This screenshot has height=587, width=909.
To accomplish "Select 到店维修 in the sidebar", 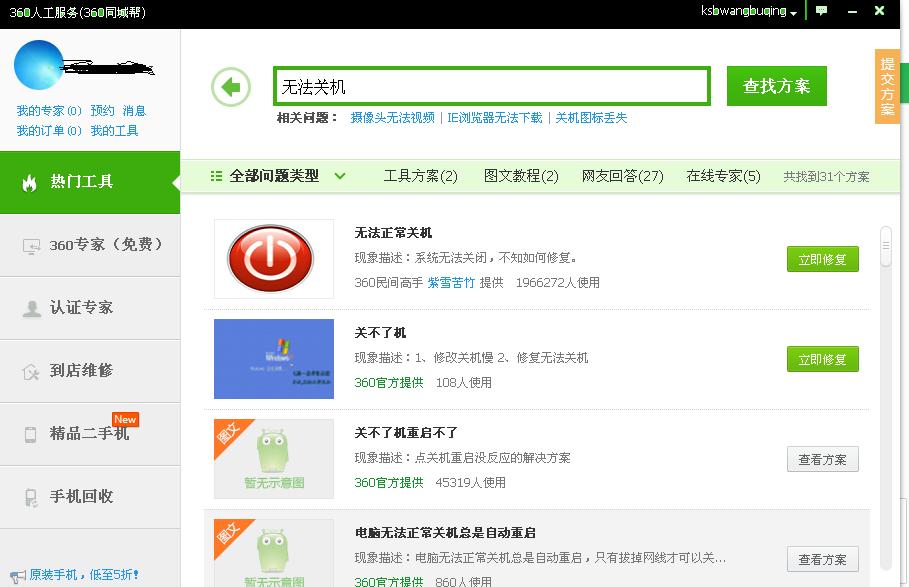I will [90, 371].
